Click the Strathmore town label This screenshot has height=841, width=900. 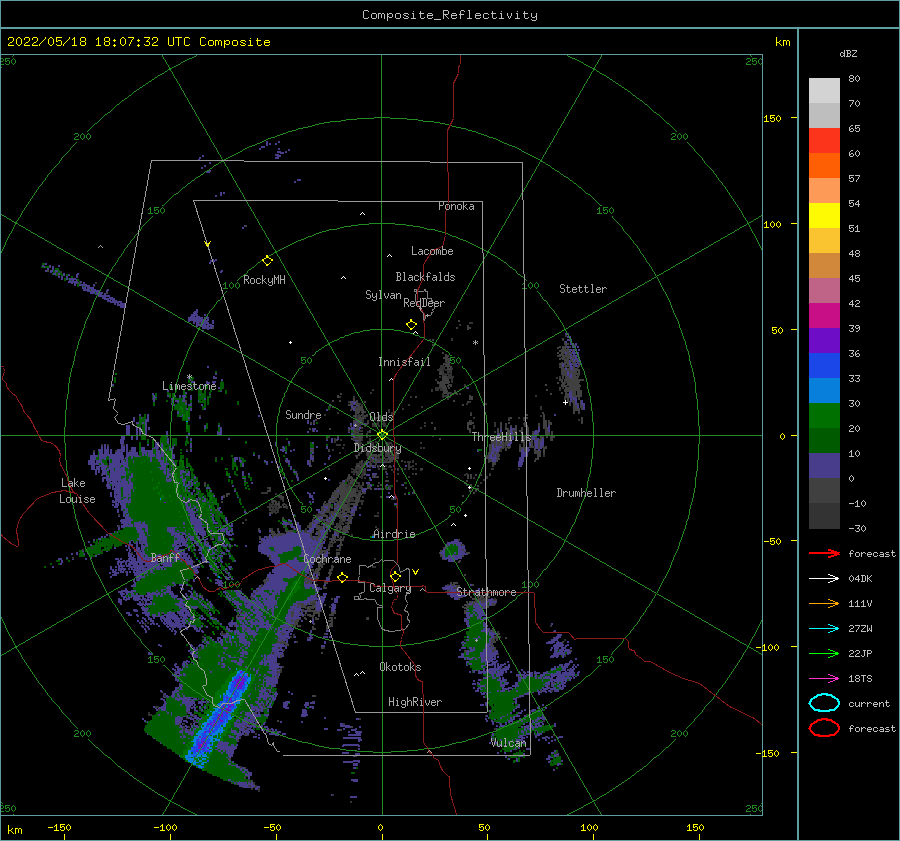[x=486, y=592]
